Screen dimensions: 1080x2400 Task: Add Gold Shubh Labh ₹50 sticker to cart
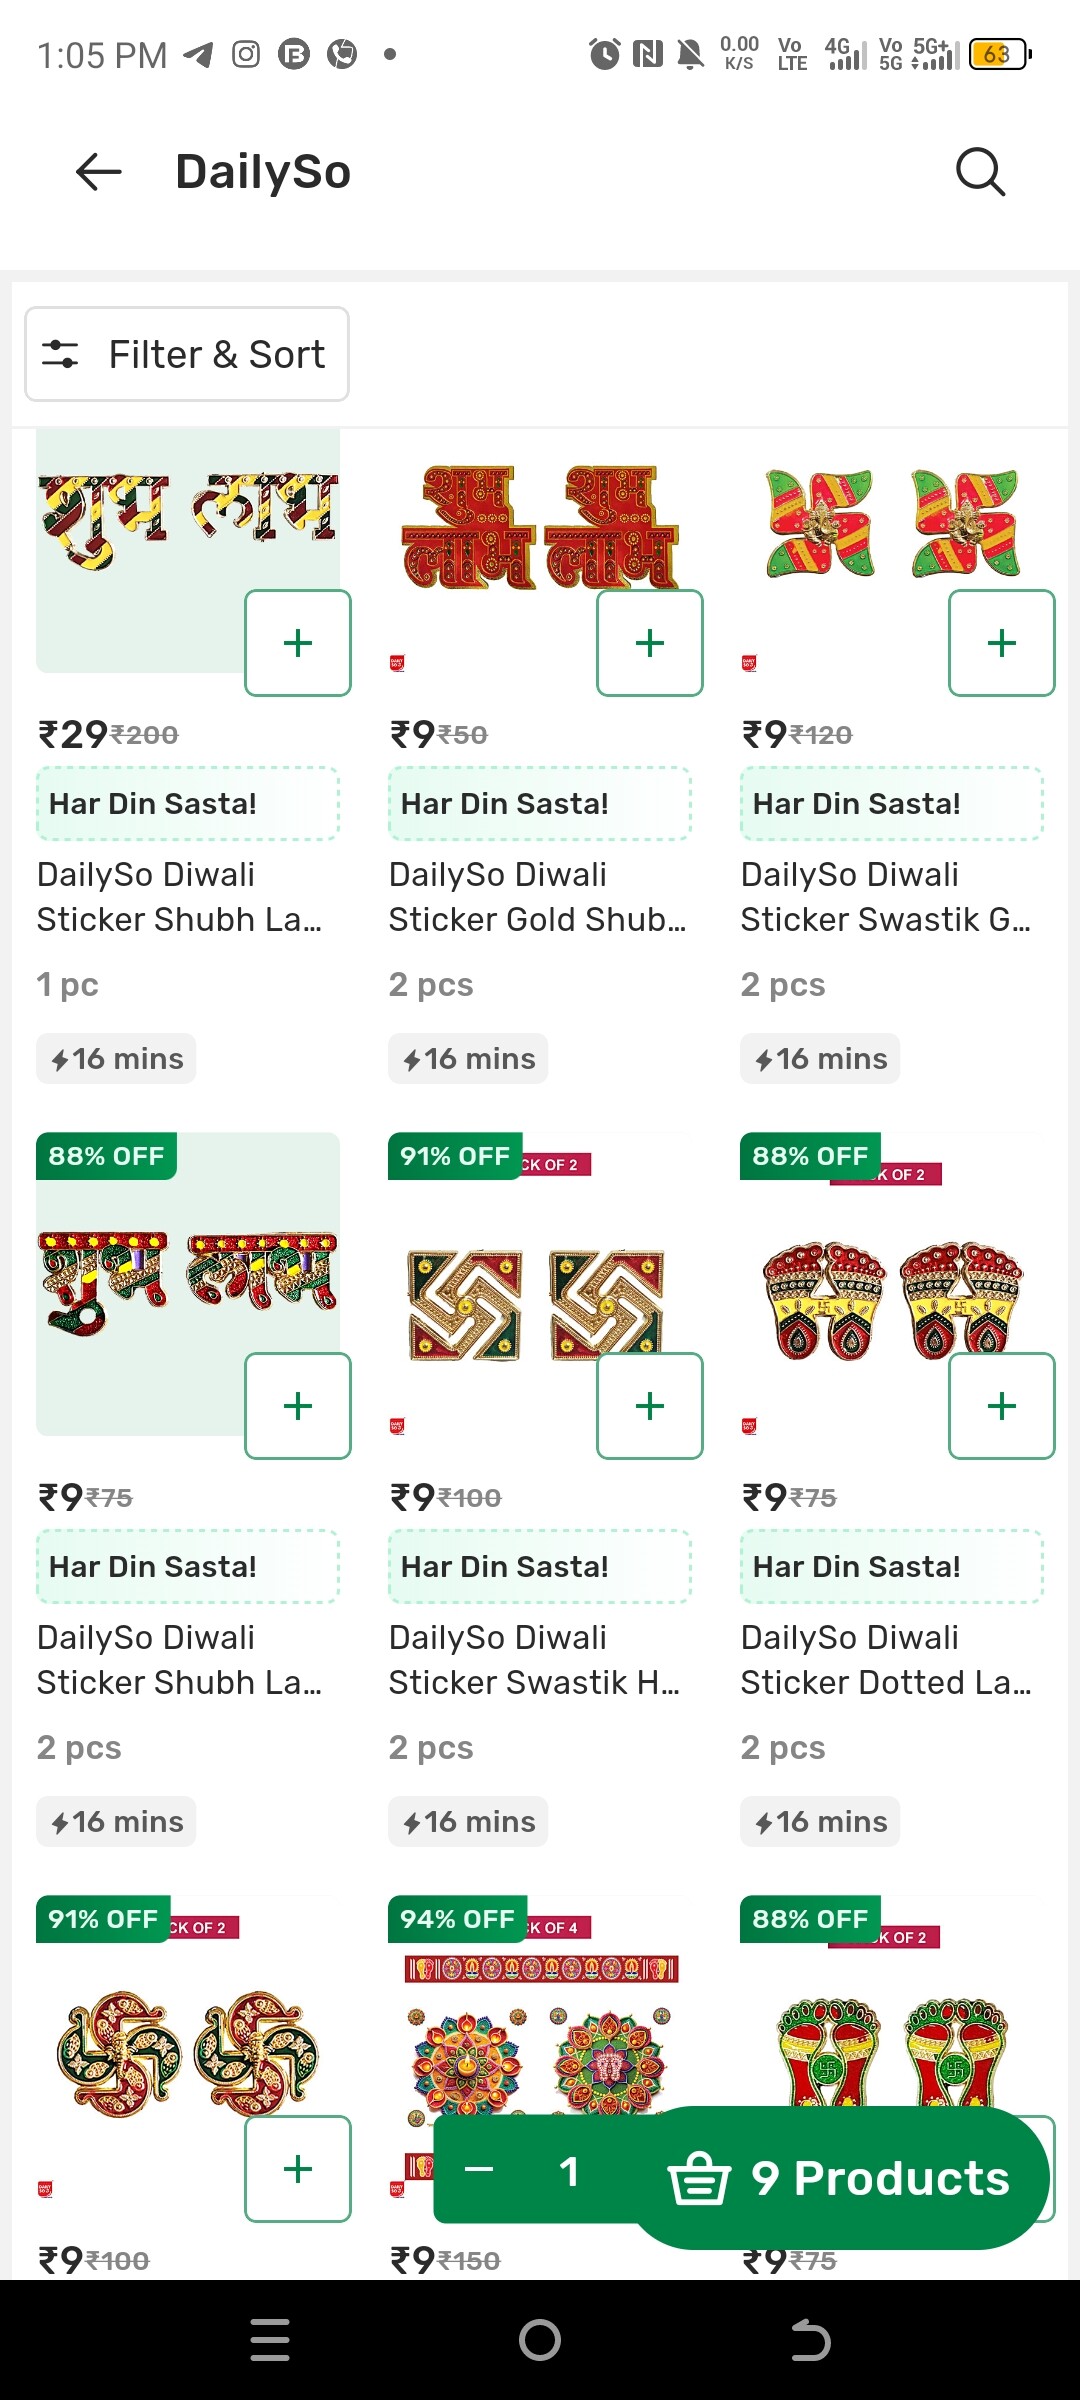click(650, 643)
